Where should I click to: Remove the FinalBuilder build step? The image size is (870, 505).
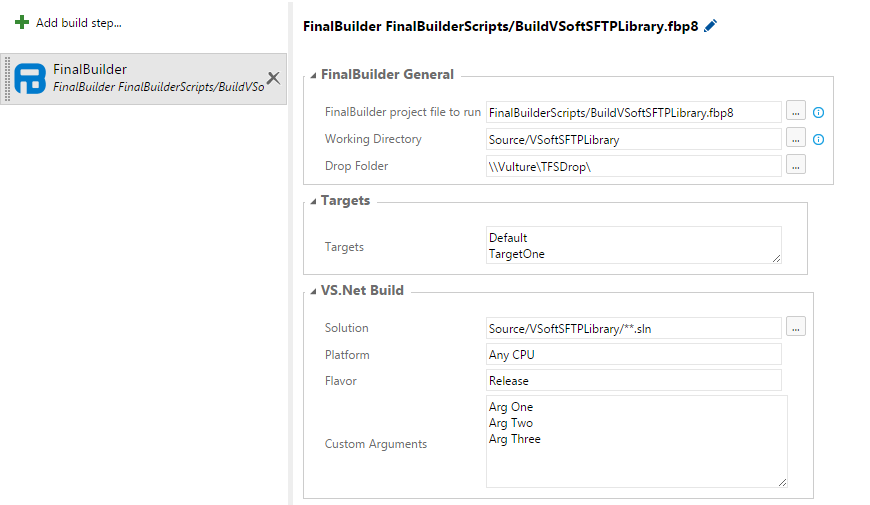pyautogui.click(x=274, y=78)
